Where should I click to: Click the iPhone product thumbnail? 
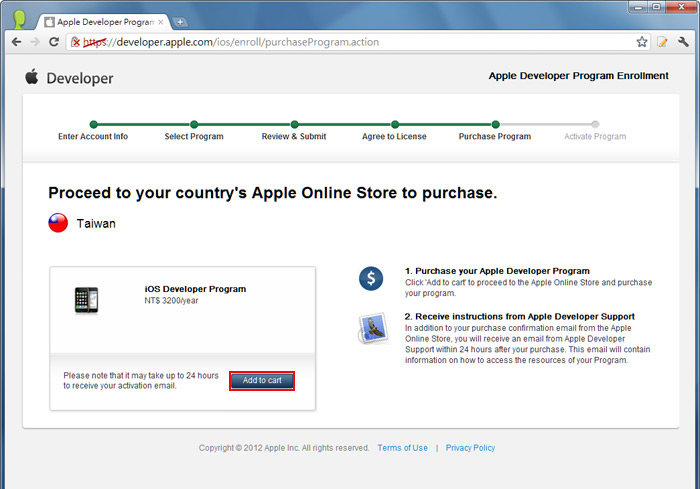86,300
